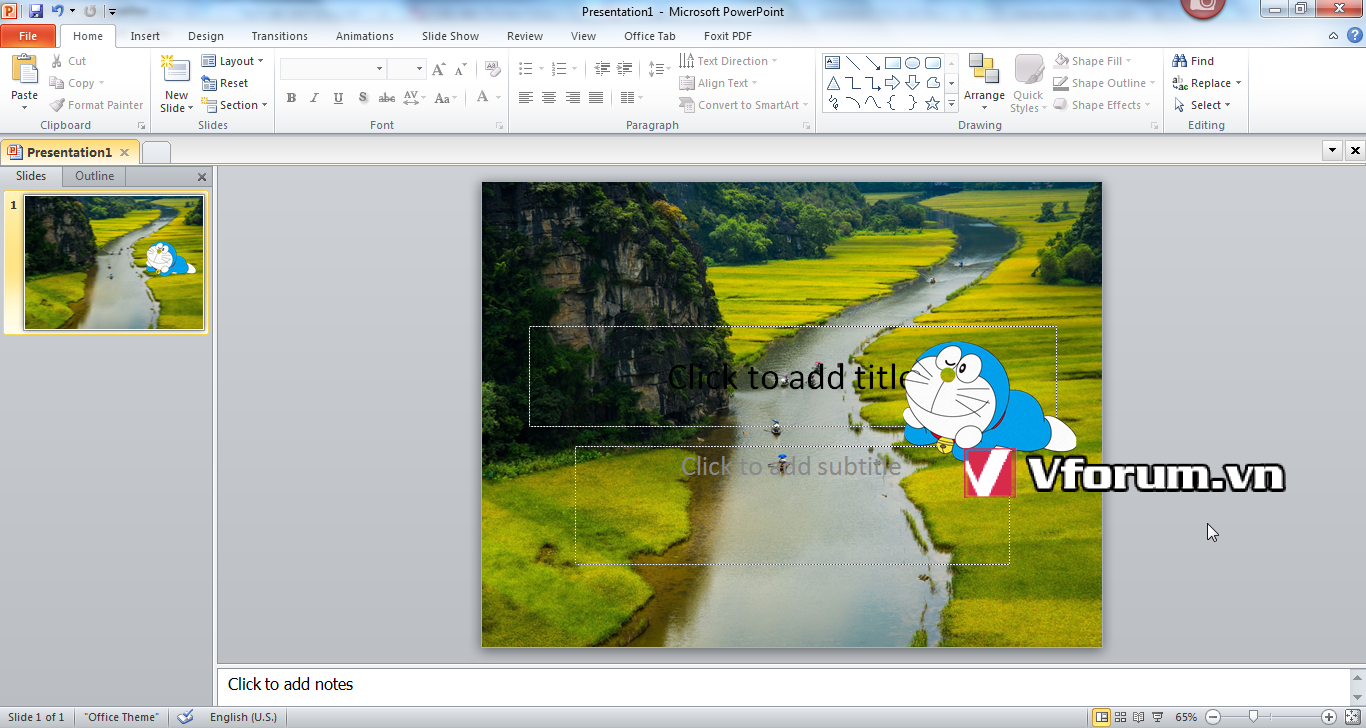The width and height of the screenshot is (1366, 728).
Task: Switch to the Transitions ribbon tab
Action: [x=280, y=36]
